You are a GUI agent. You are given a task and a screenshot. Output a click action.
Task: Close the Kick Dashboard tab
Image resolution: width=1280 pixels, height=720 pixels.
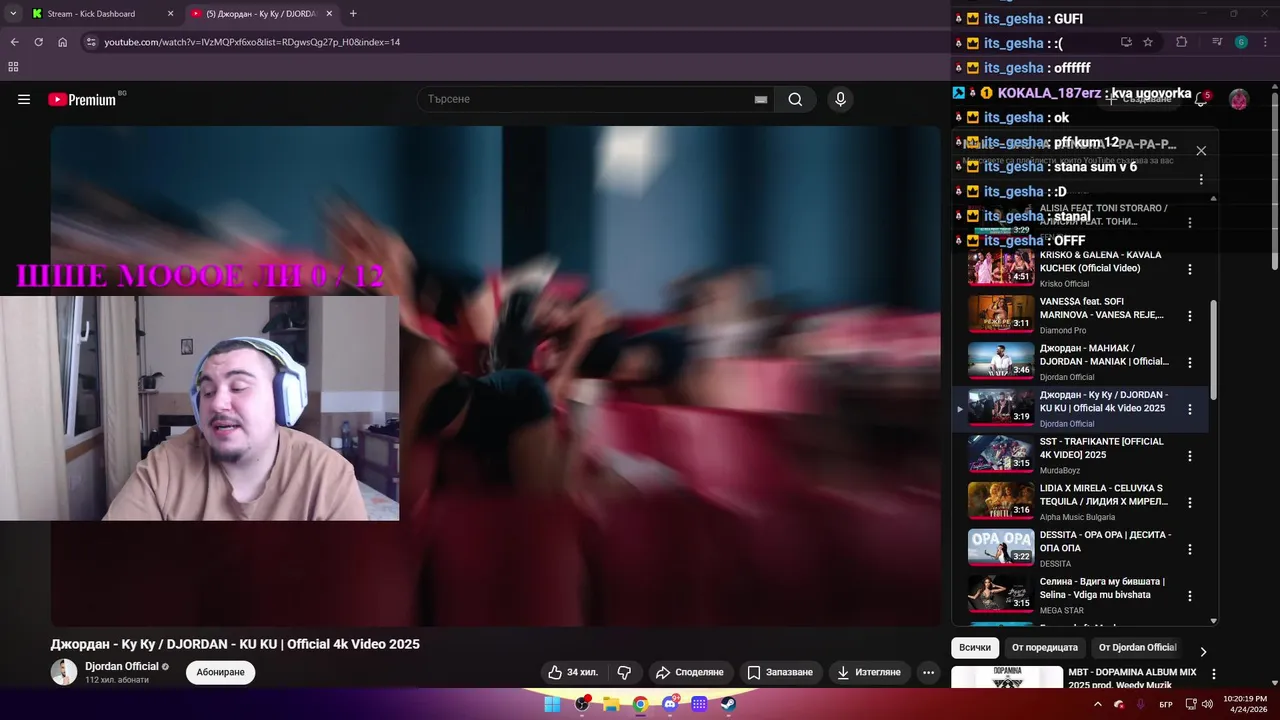click(x=170, y=14)
